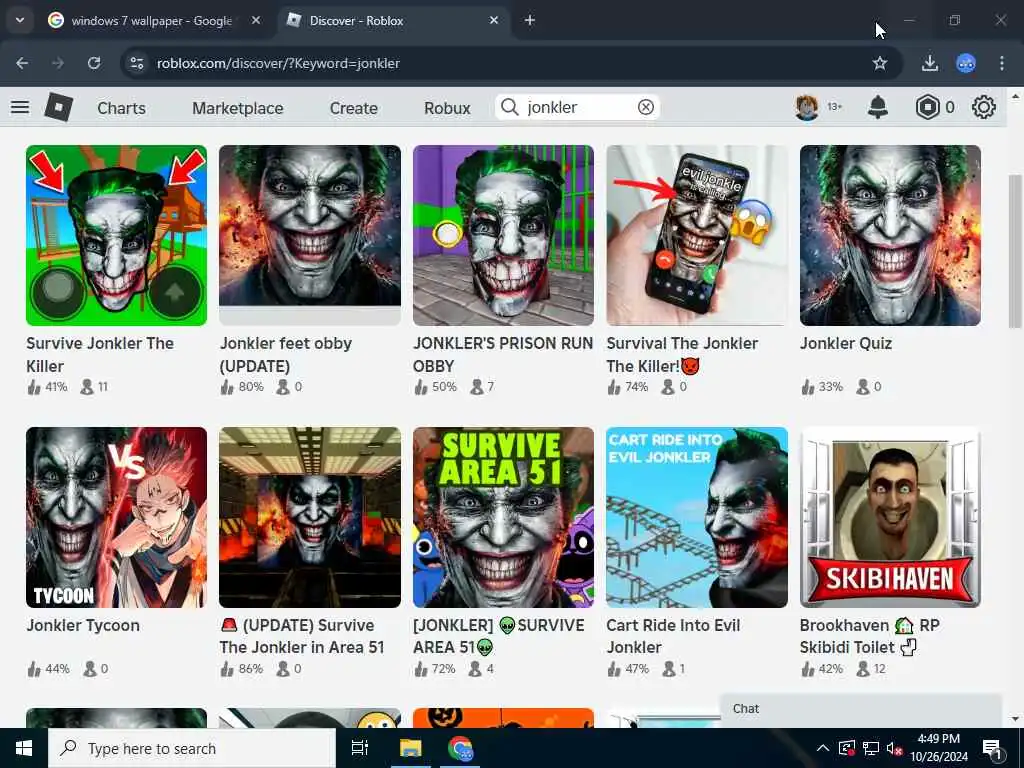Click Survive Jonkler The Killer title link
The width and height of the screenshot is (1024, 768).
click(x=100, y=355)
